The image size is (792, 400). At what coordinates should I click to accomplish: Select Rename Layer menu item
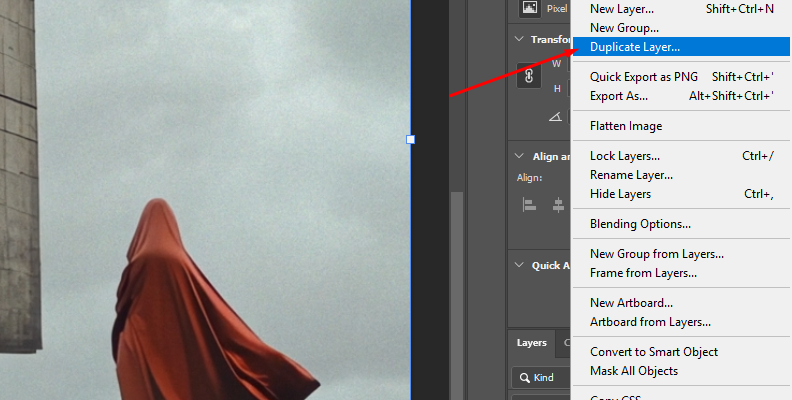coord(630,175)
